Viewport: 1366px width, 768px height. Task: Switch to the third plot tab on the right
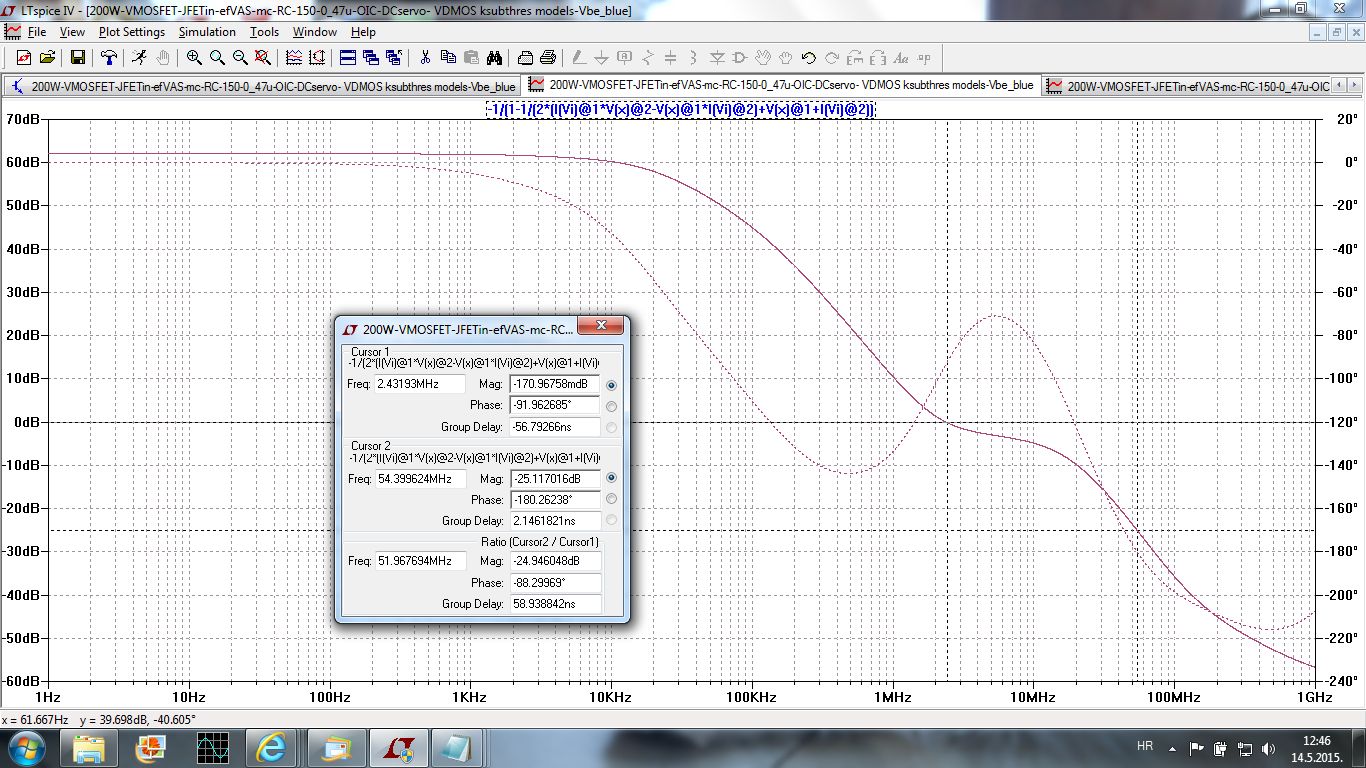coord(1187,86)
